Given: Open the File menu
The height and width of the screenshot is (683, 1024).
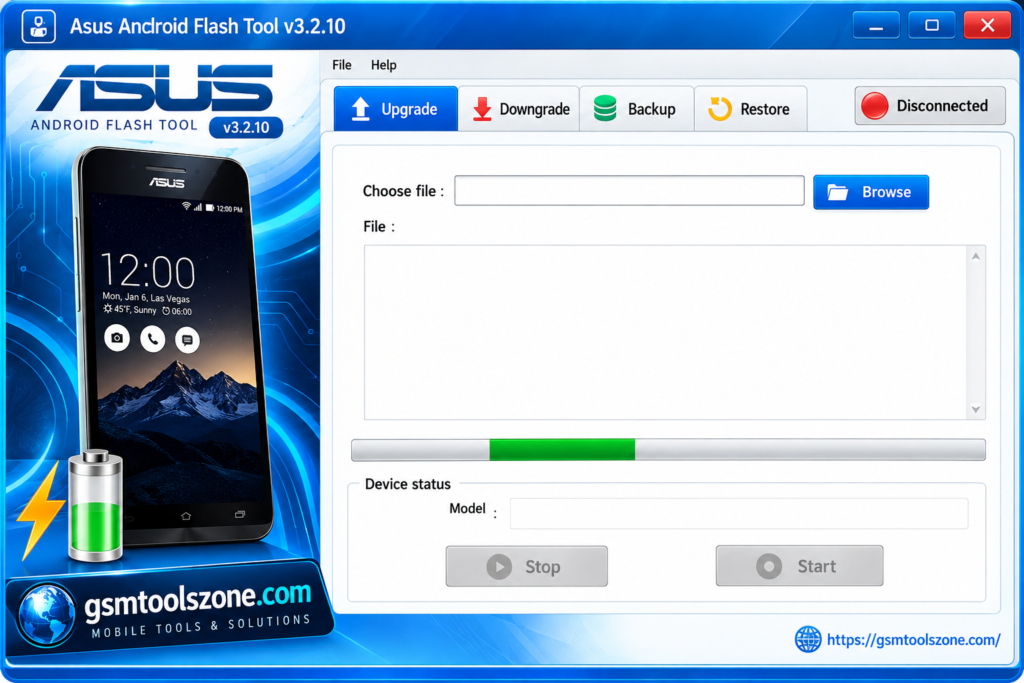Looking at the screenshot, I should 342,65.
